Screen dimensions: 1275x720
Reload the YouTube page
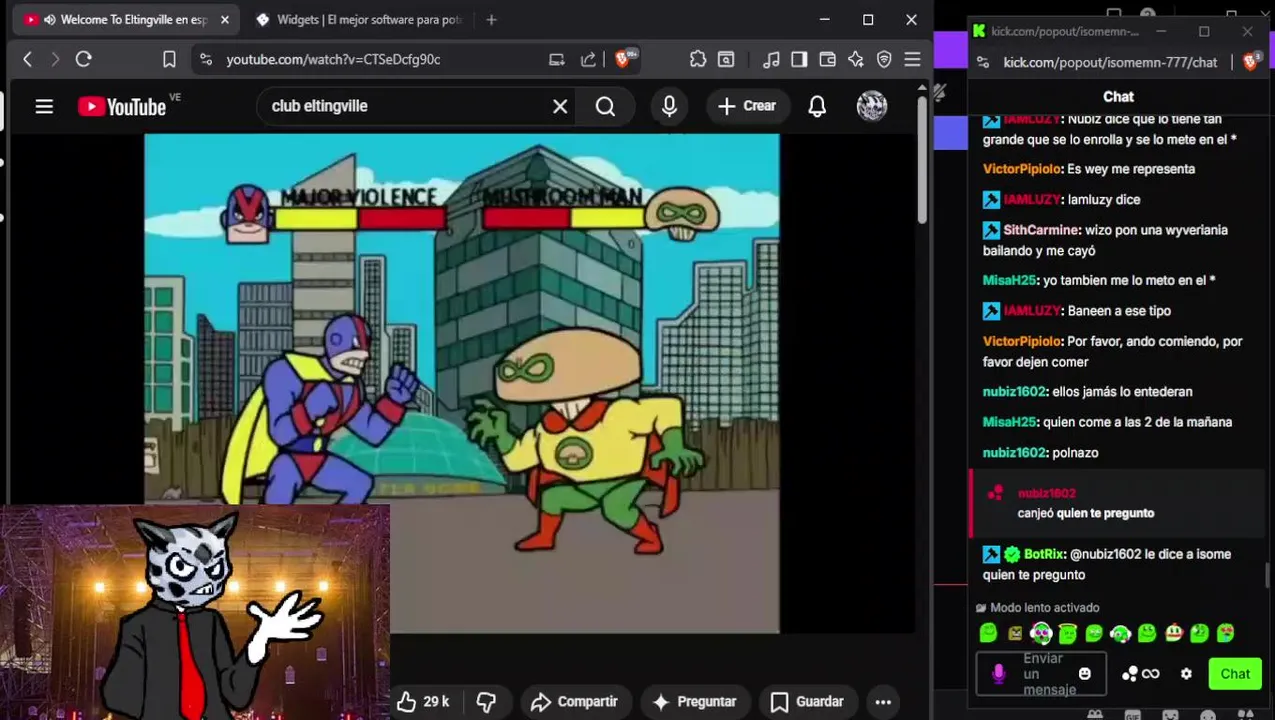pyautogui.click(x=84, y=60)
